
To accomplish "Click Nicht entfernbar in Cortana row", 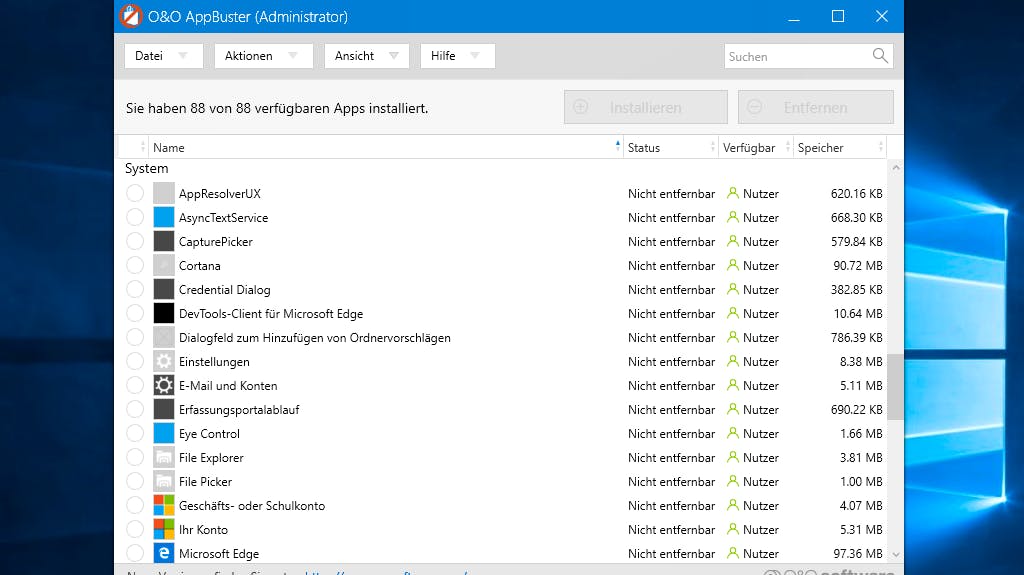I will pyautogui.click(x=671, y=265).
